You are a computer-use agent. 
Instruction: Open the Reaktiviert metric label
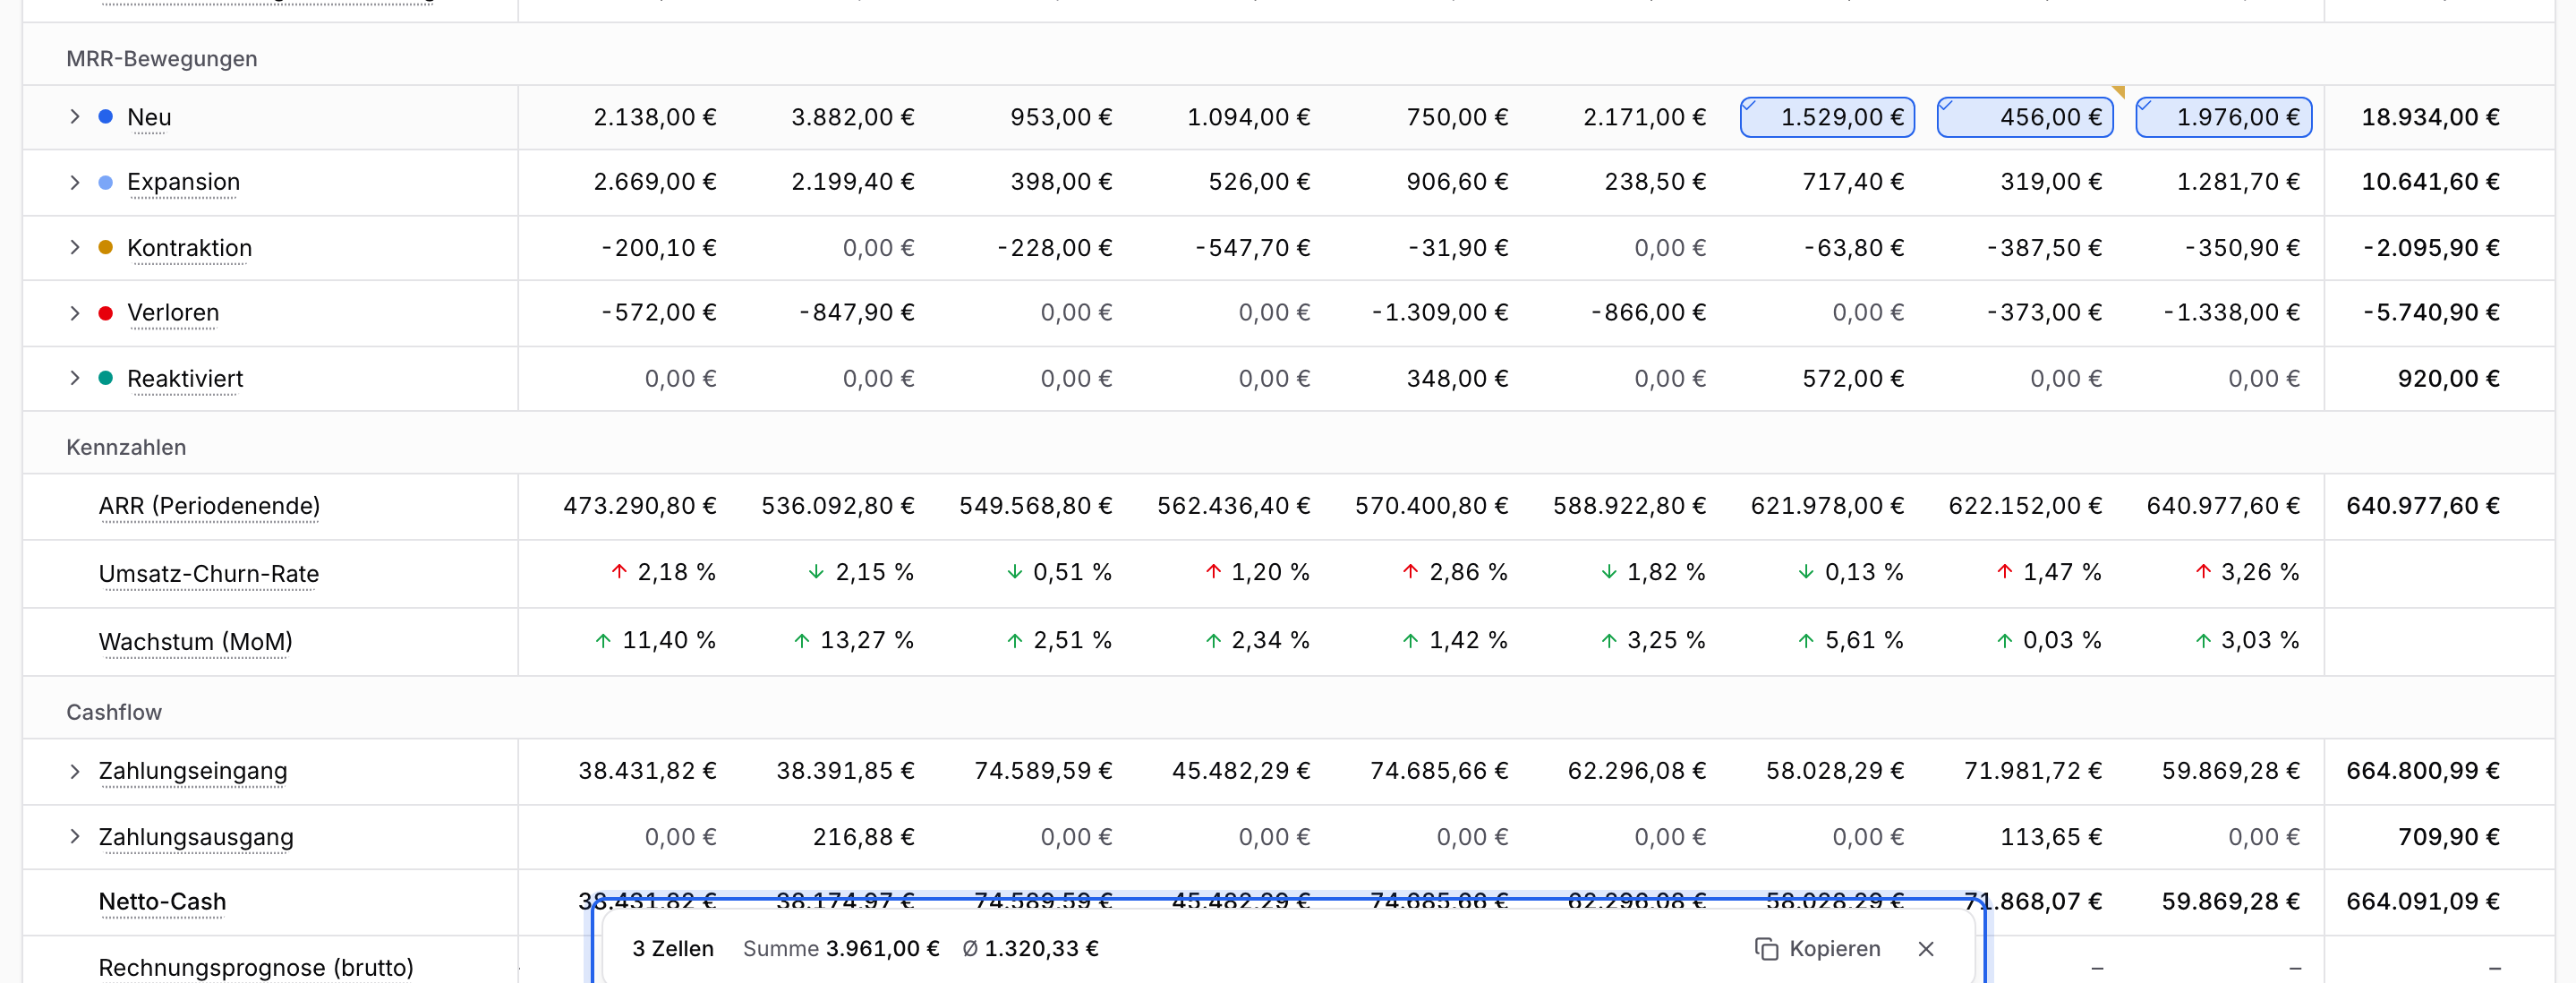click(x=185, y=379)
